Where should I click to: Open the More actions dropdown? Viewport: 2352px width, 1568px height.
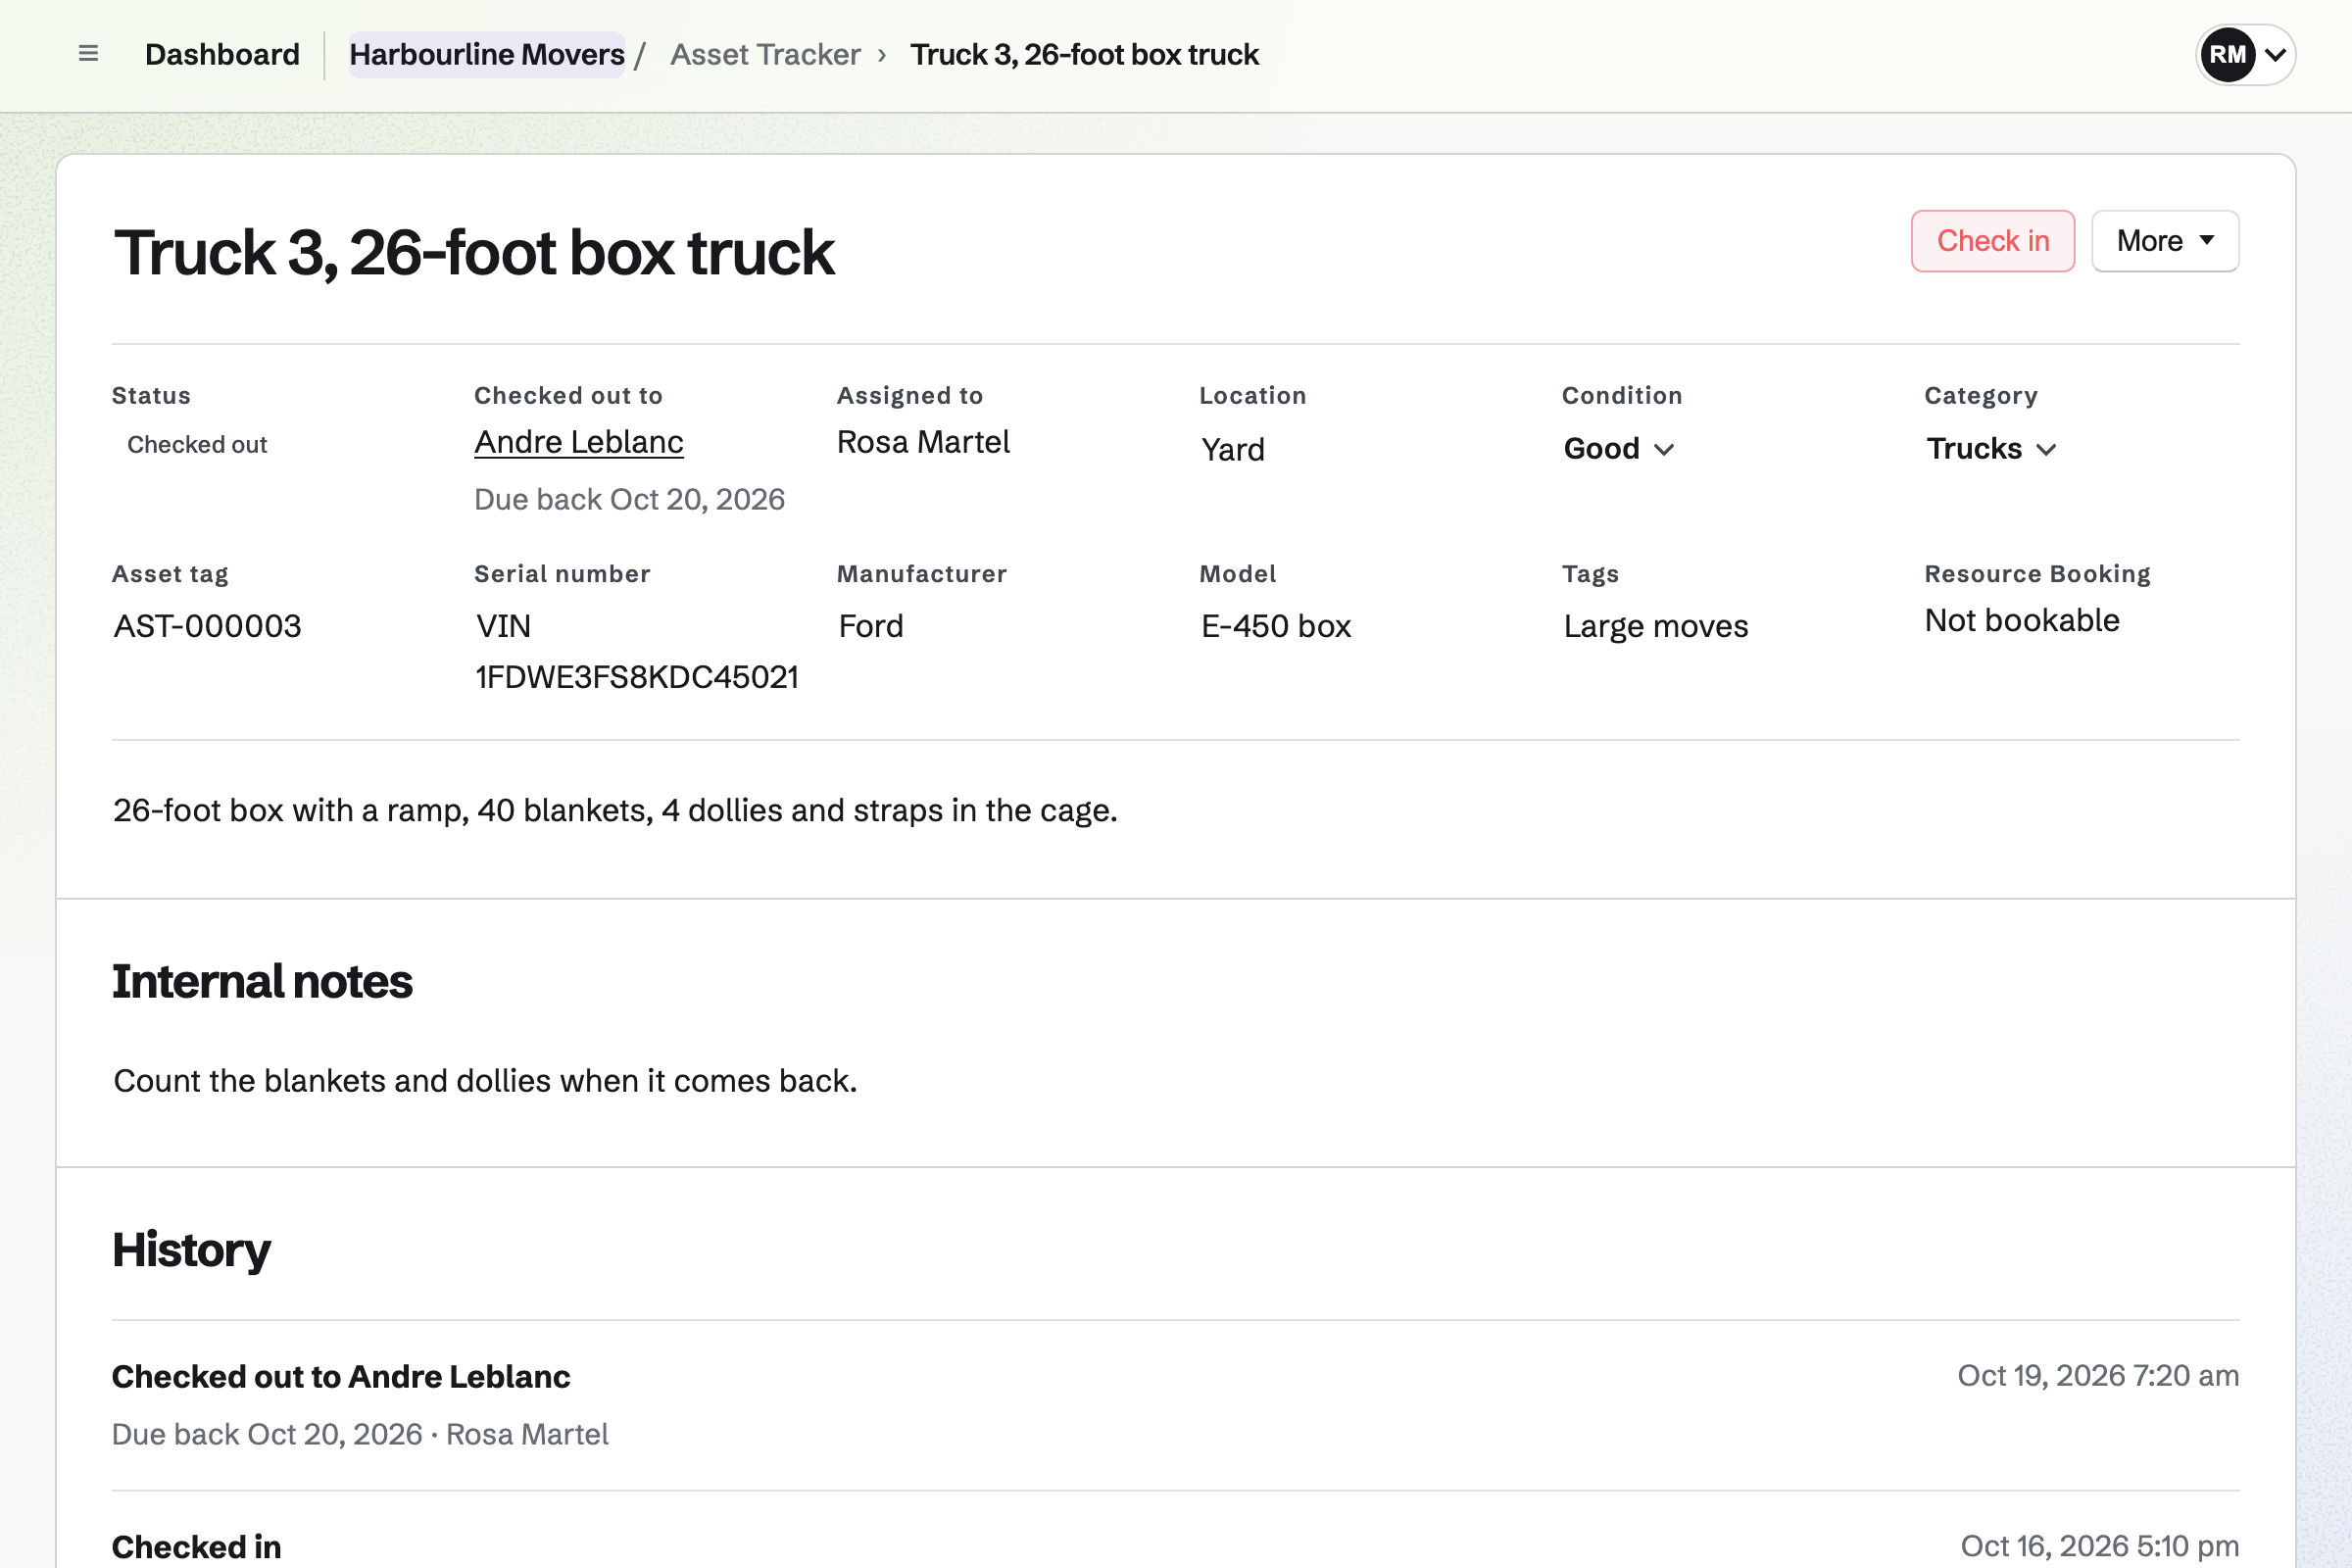(x=2164, y=241)
